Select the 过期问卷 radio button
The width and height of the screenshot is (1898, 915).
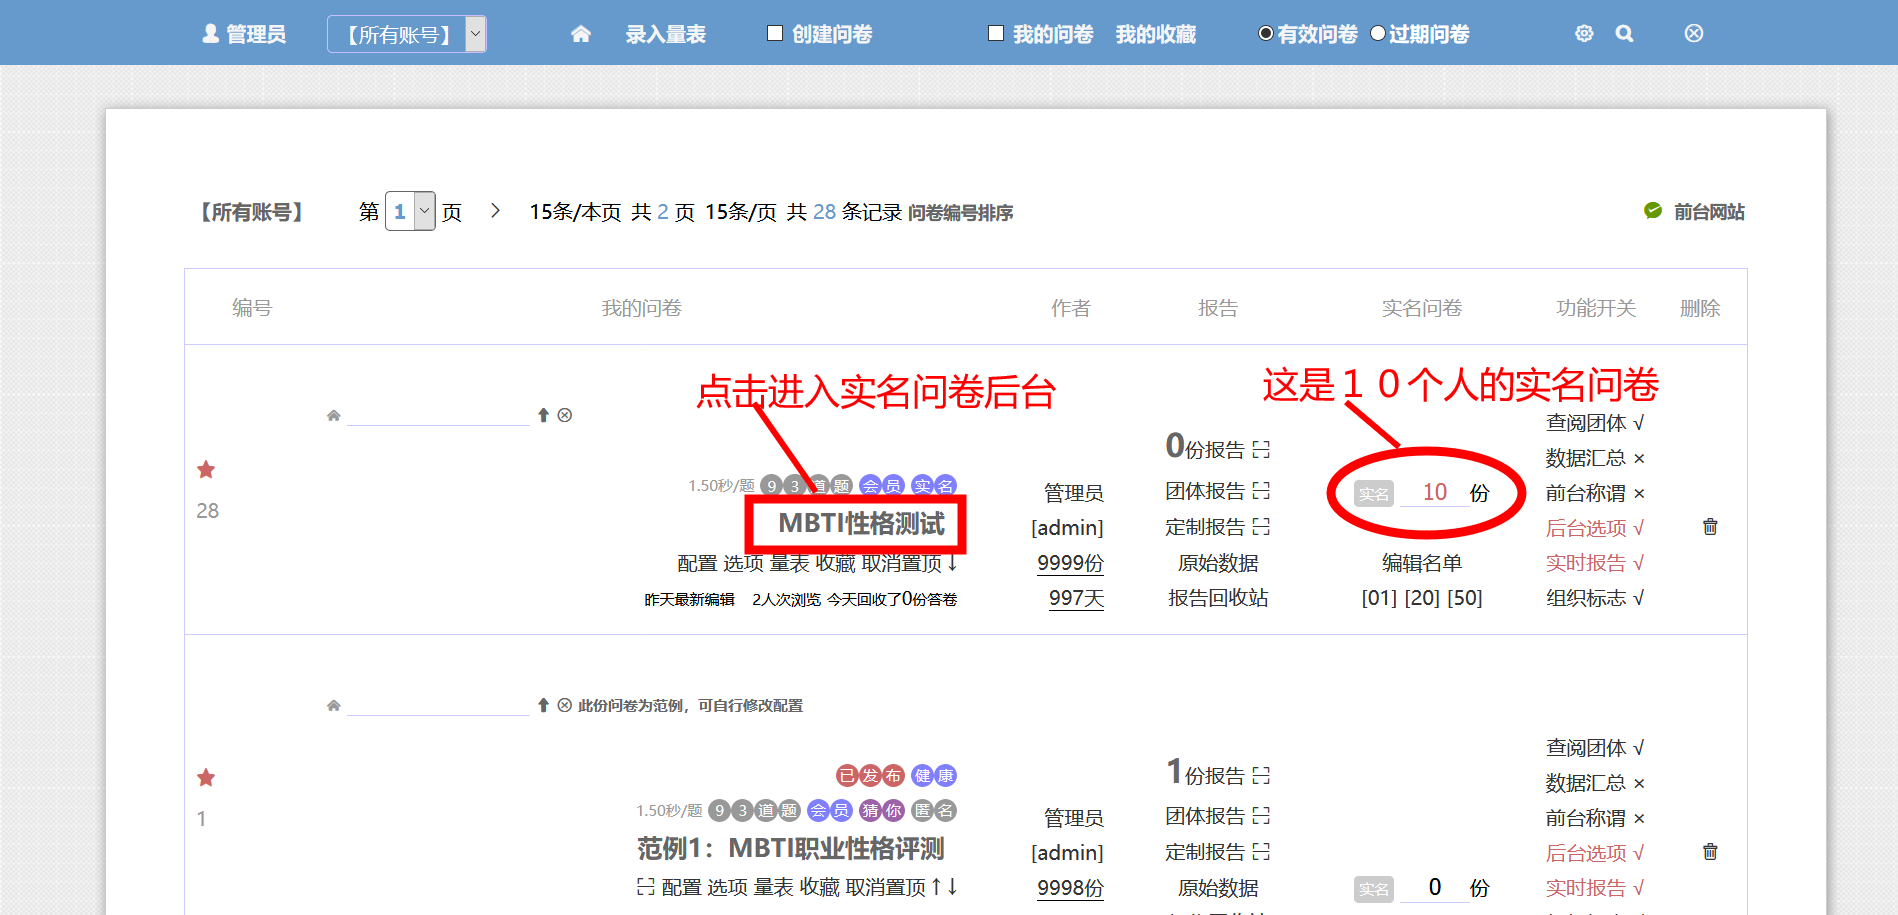(1378, 33)
